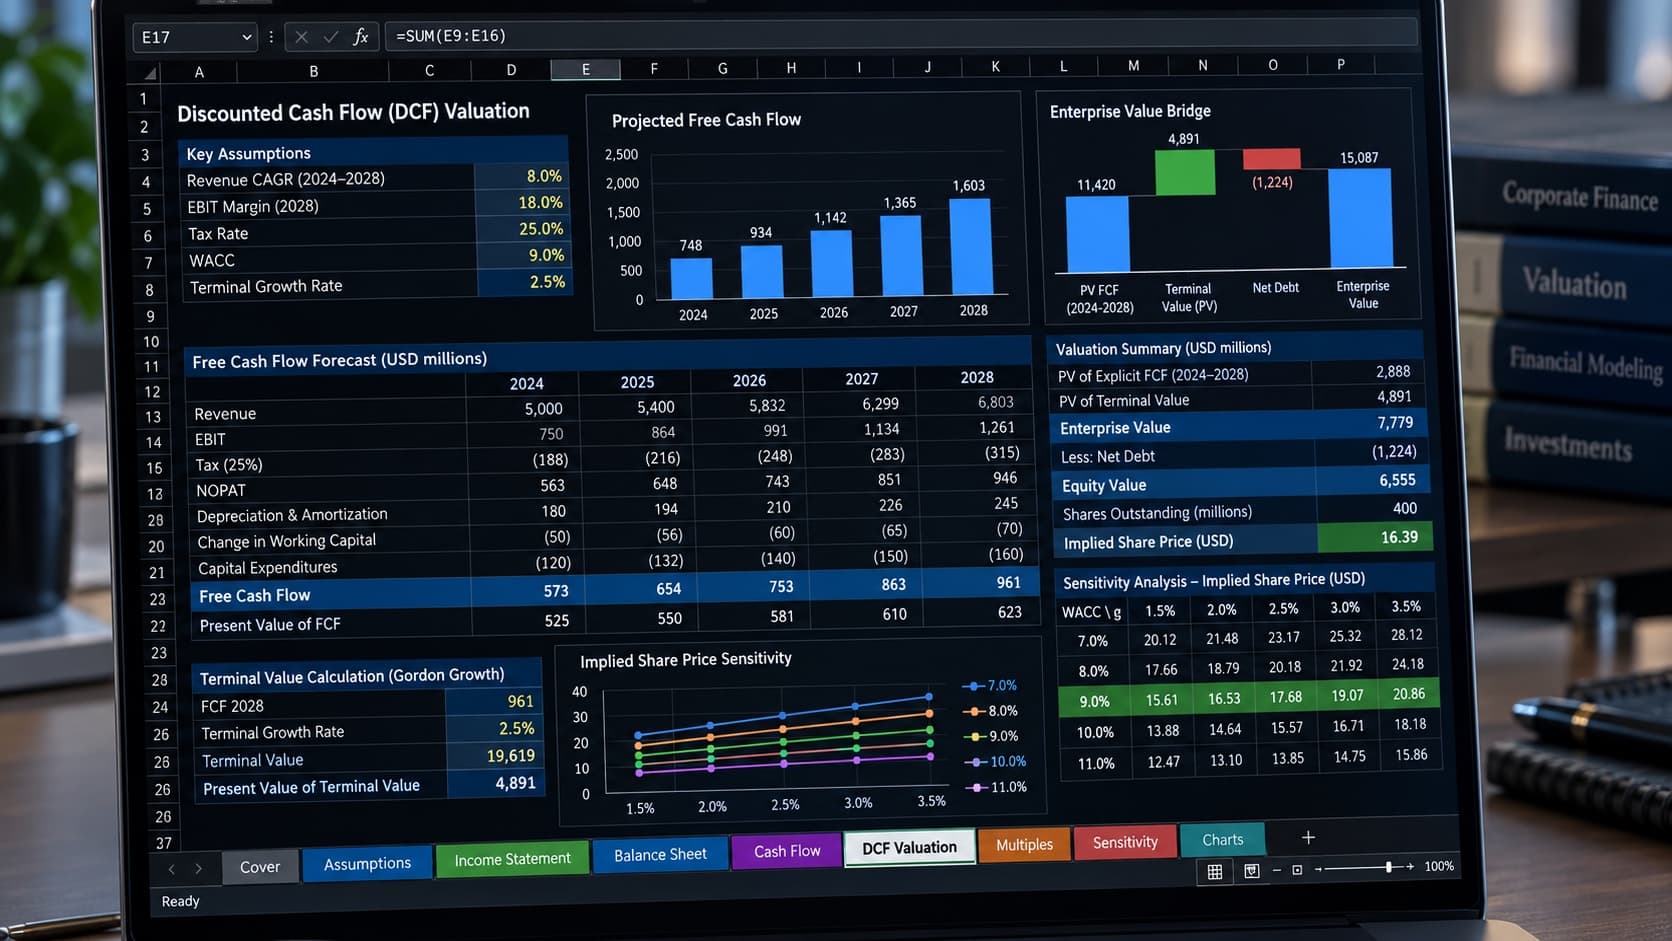1672x941 pixels.
Task: Open the Multiples sheet tab
Action: (x=1024, y=845)
